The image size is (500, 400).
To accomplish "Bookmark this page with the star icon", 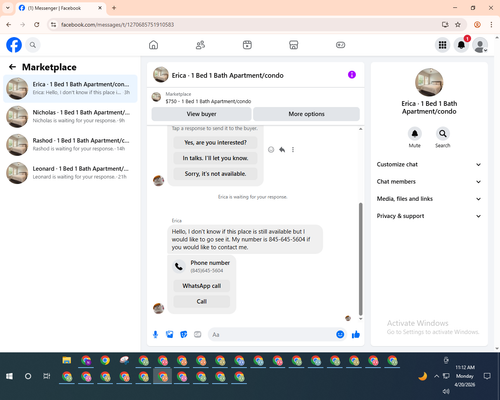I will coord(458,24).
